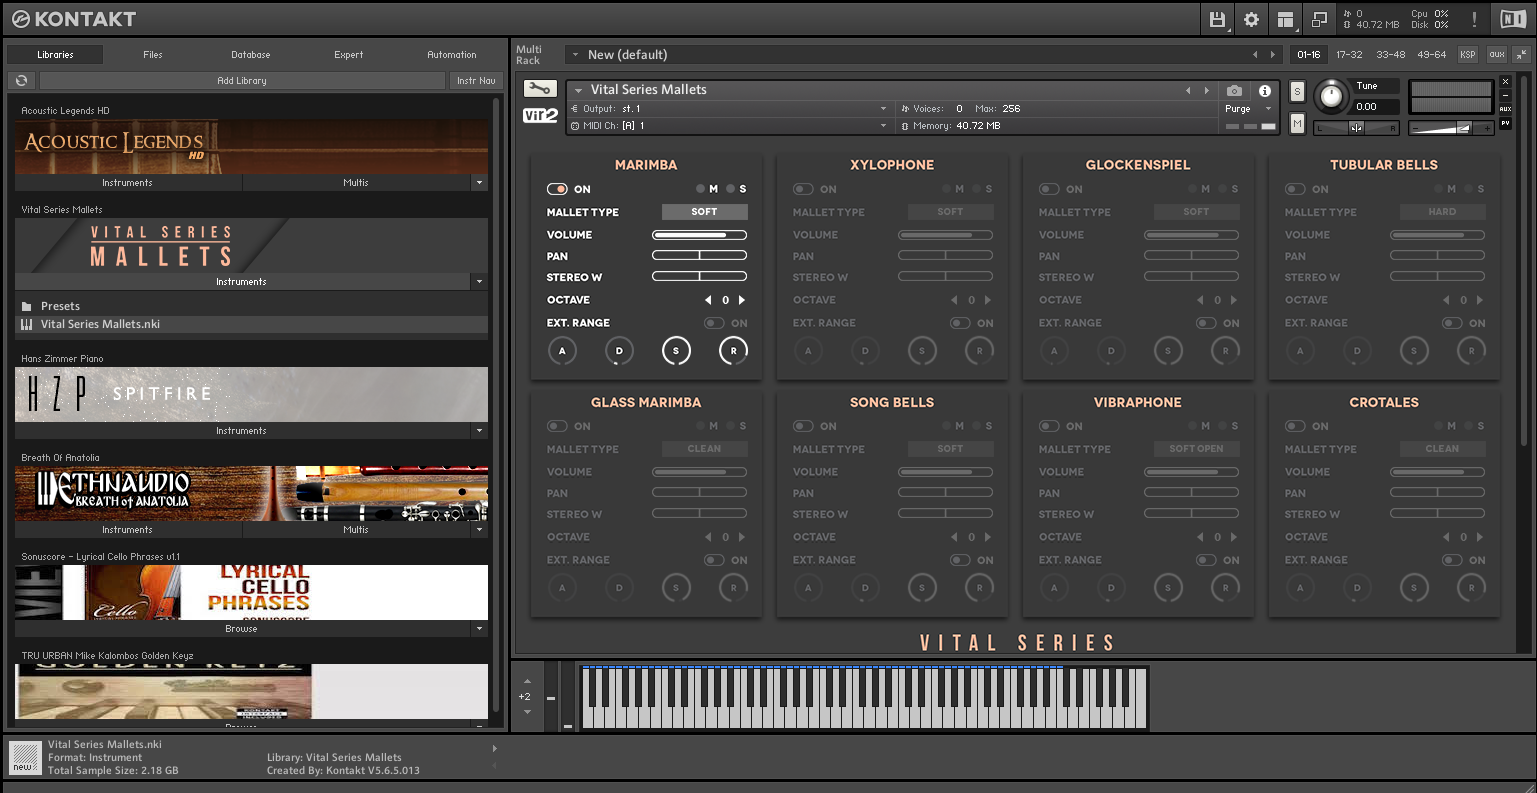Enable the Vibraphone ON switch
The image size is (1537, 793).
coord(1049,426)
